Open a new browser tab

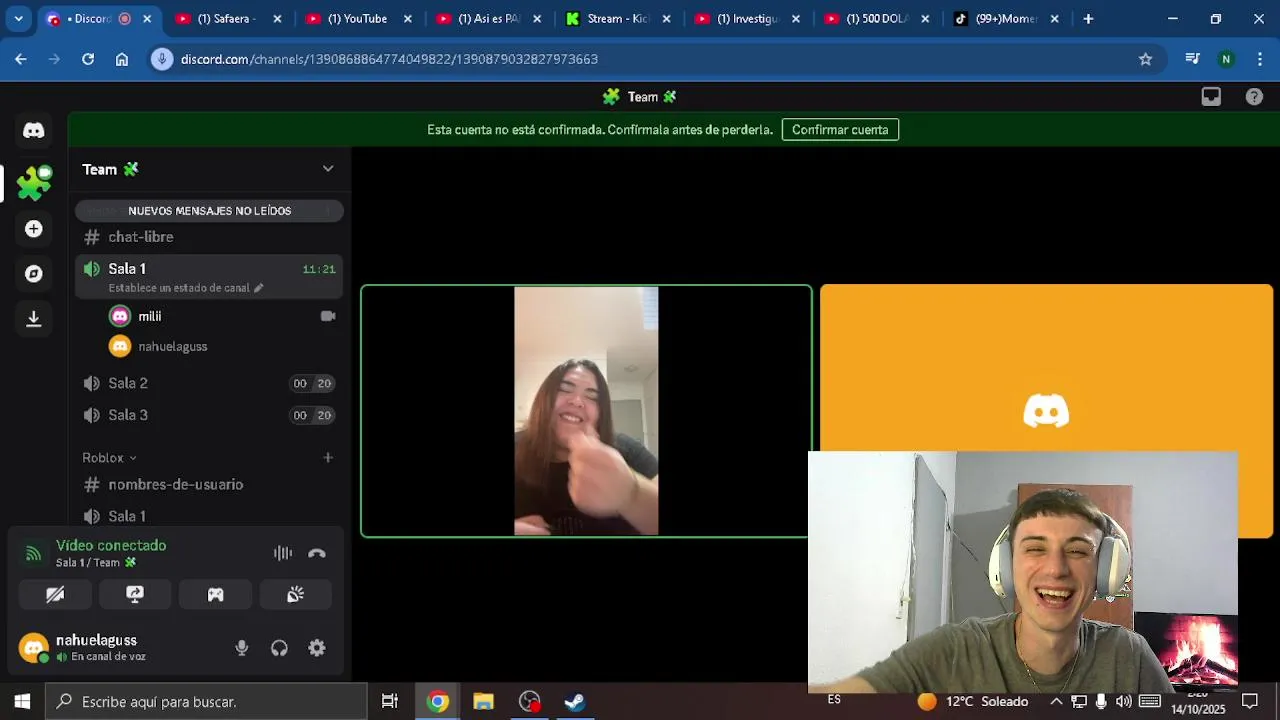(1088, 19)
